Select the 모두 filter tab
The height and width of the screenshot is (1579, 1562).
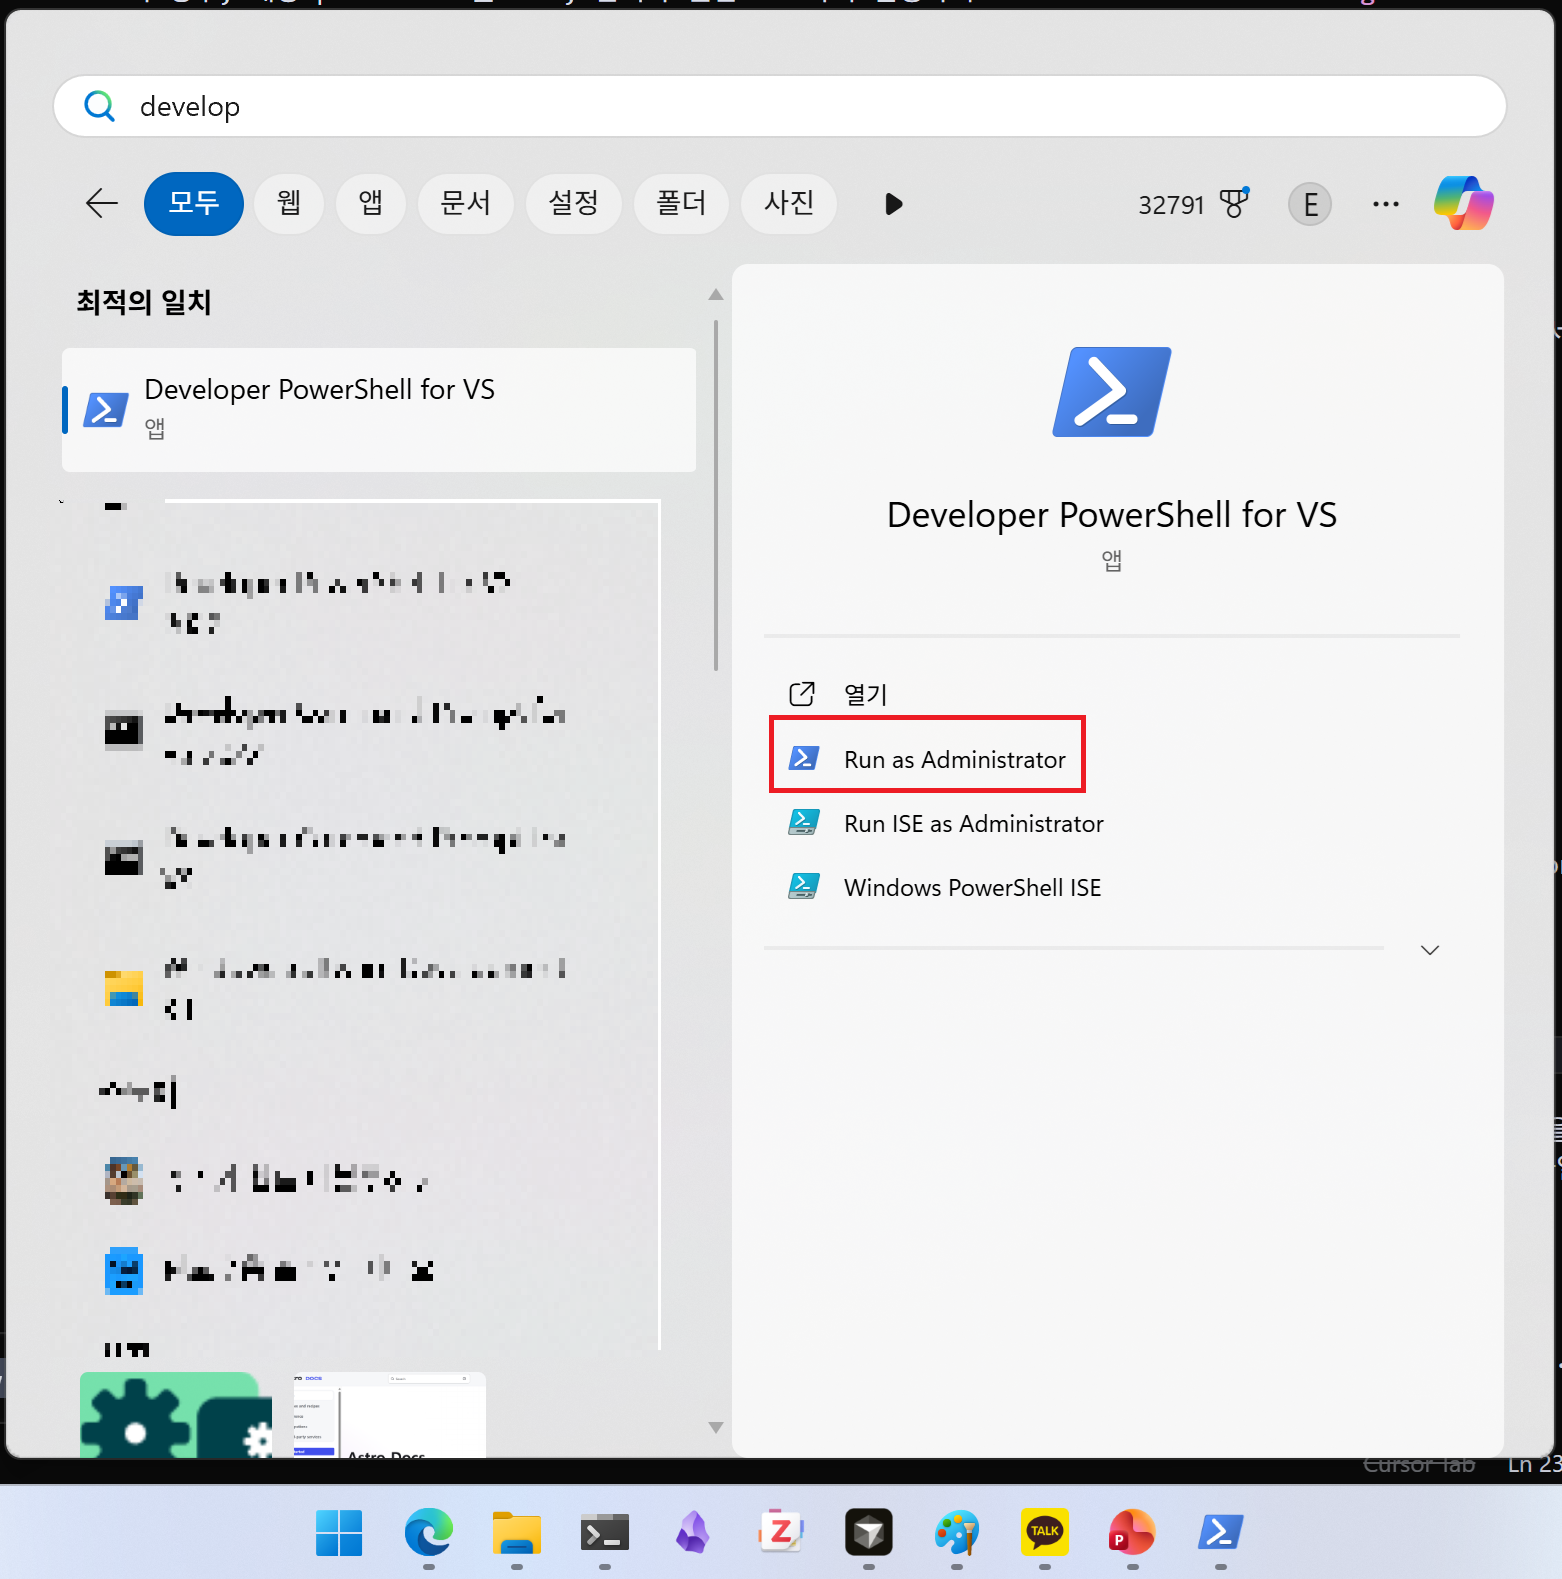tap(194, 204)
